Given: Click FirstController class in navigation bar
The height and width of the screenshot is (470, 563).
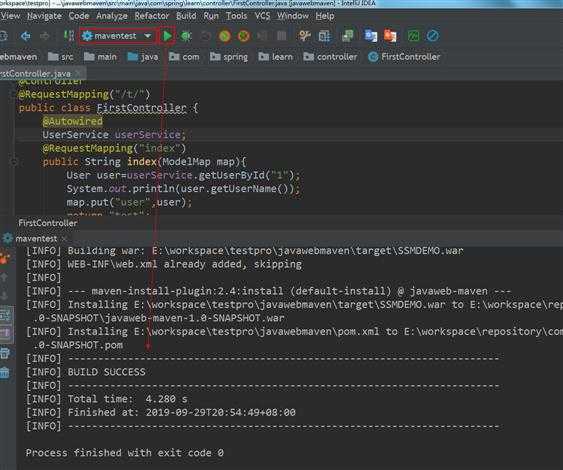Looking at the screenshot, I should (x=404, y=57).
